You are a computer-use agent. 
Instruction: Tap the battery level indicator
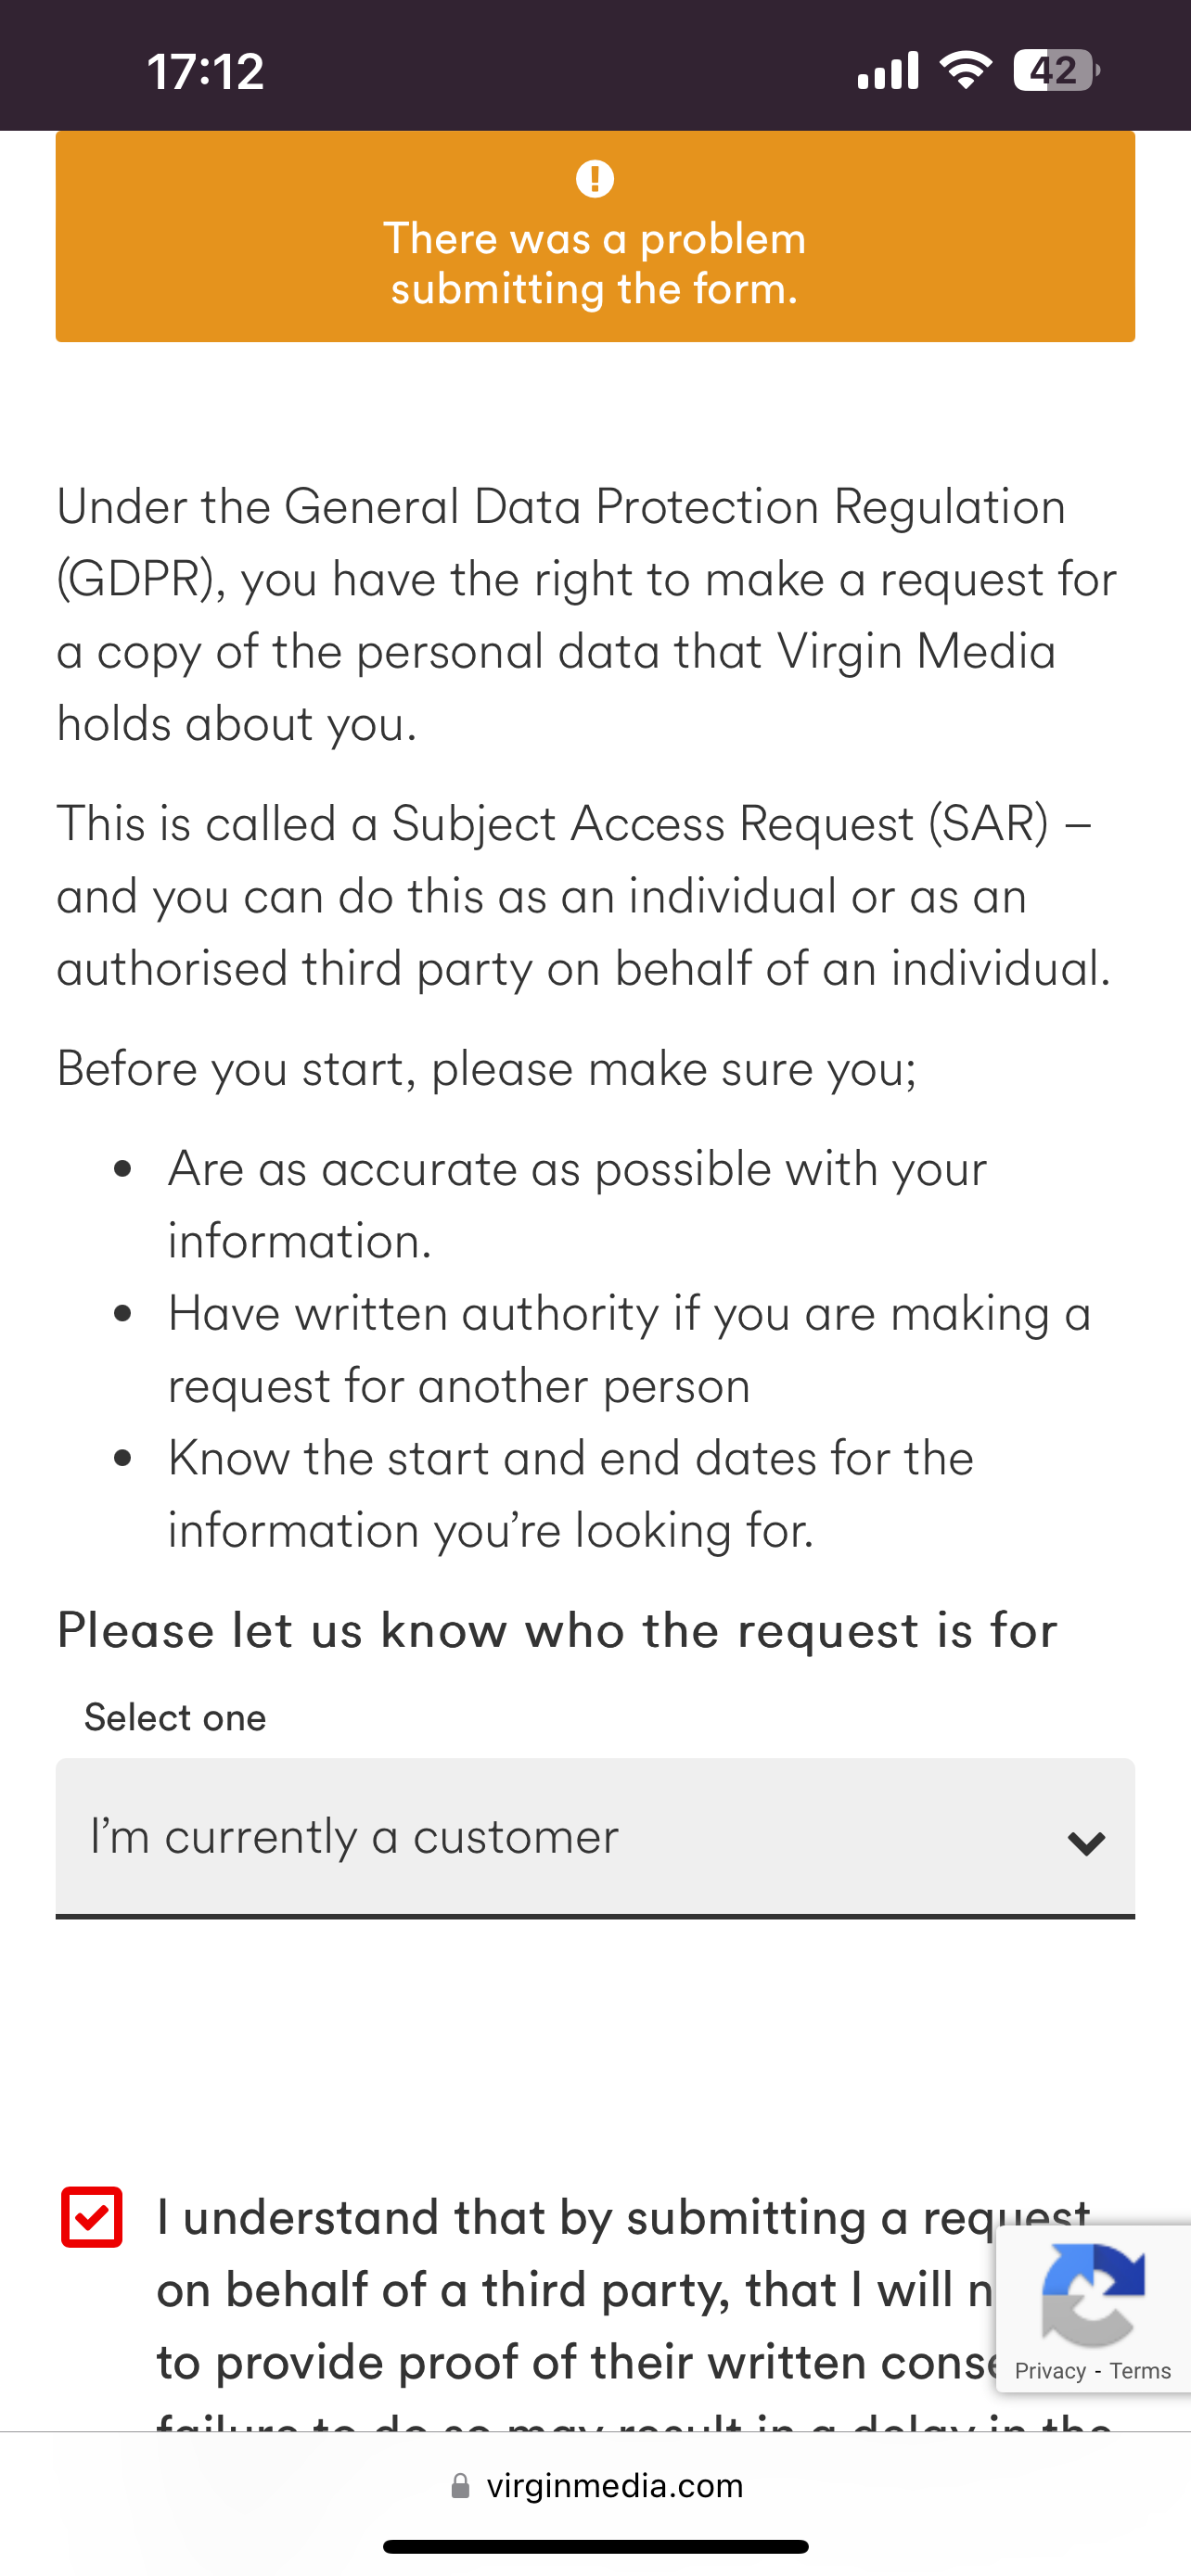pyautogui.click(x=1056, y=71)
